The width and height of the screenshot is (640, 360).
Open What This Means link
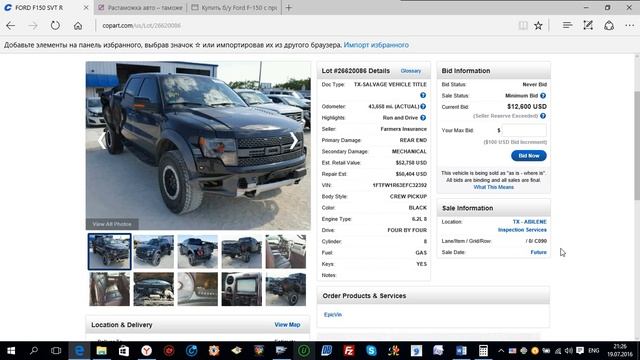point(493,187)
